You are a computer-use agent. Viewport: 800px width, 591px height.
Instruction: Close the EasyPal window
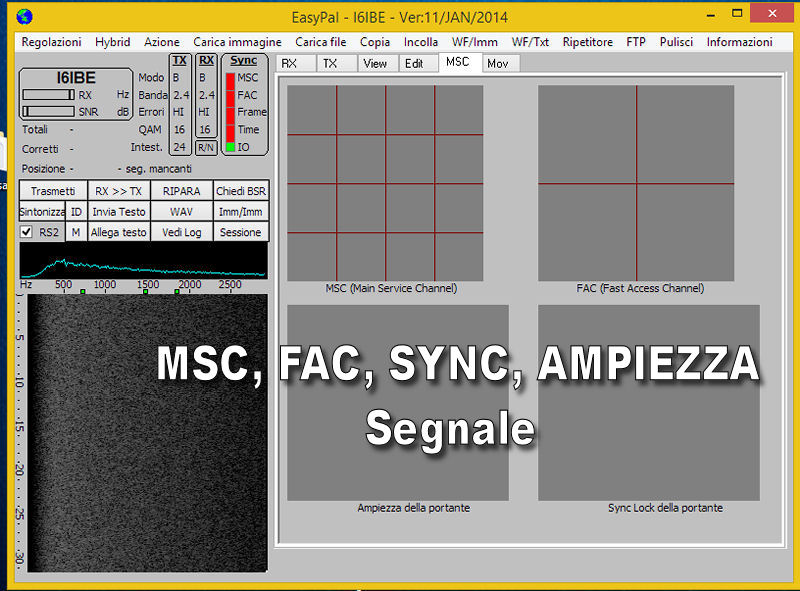[x=772, y=13]
